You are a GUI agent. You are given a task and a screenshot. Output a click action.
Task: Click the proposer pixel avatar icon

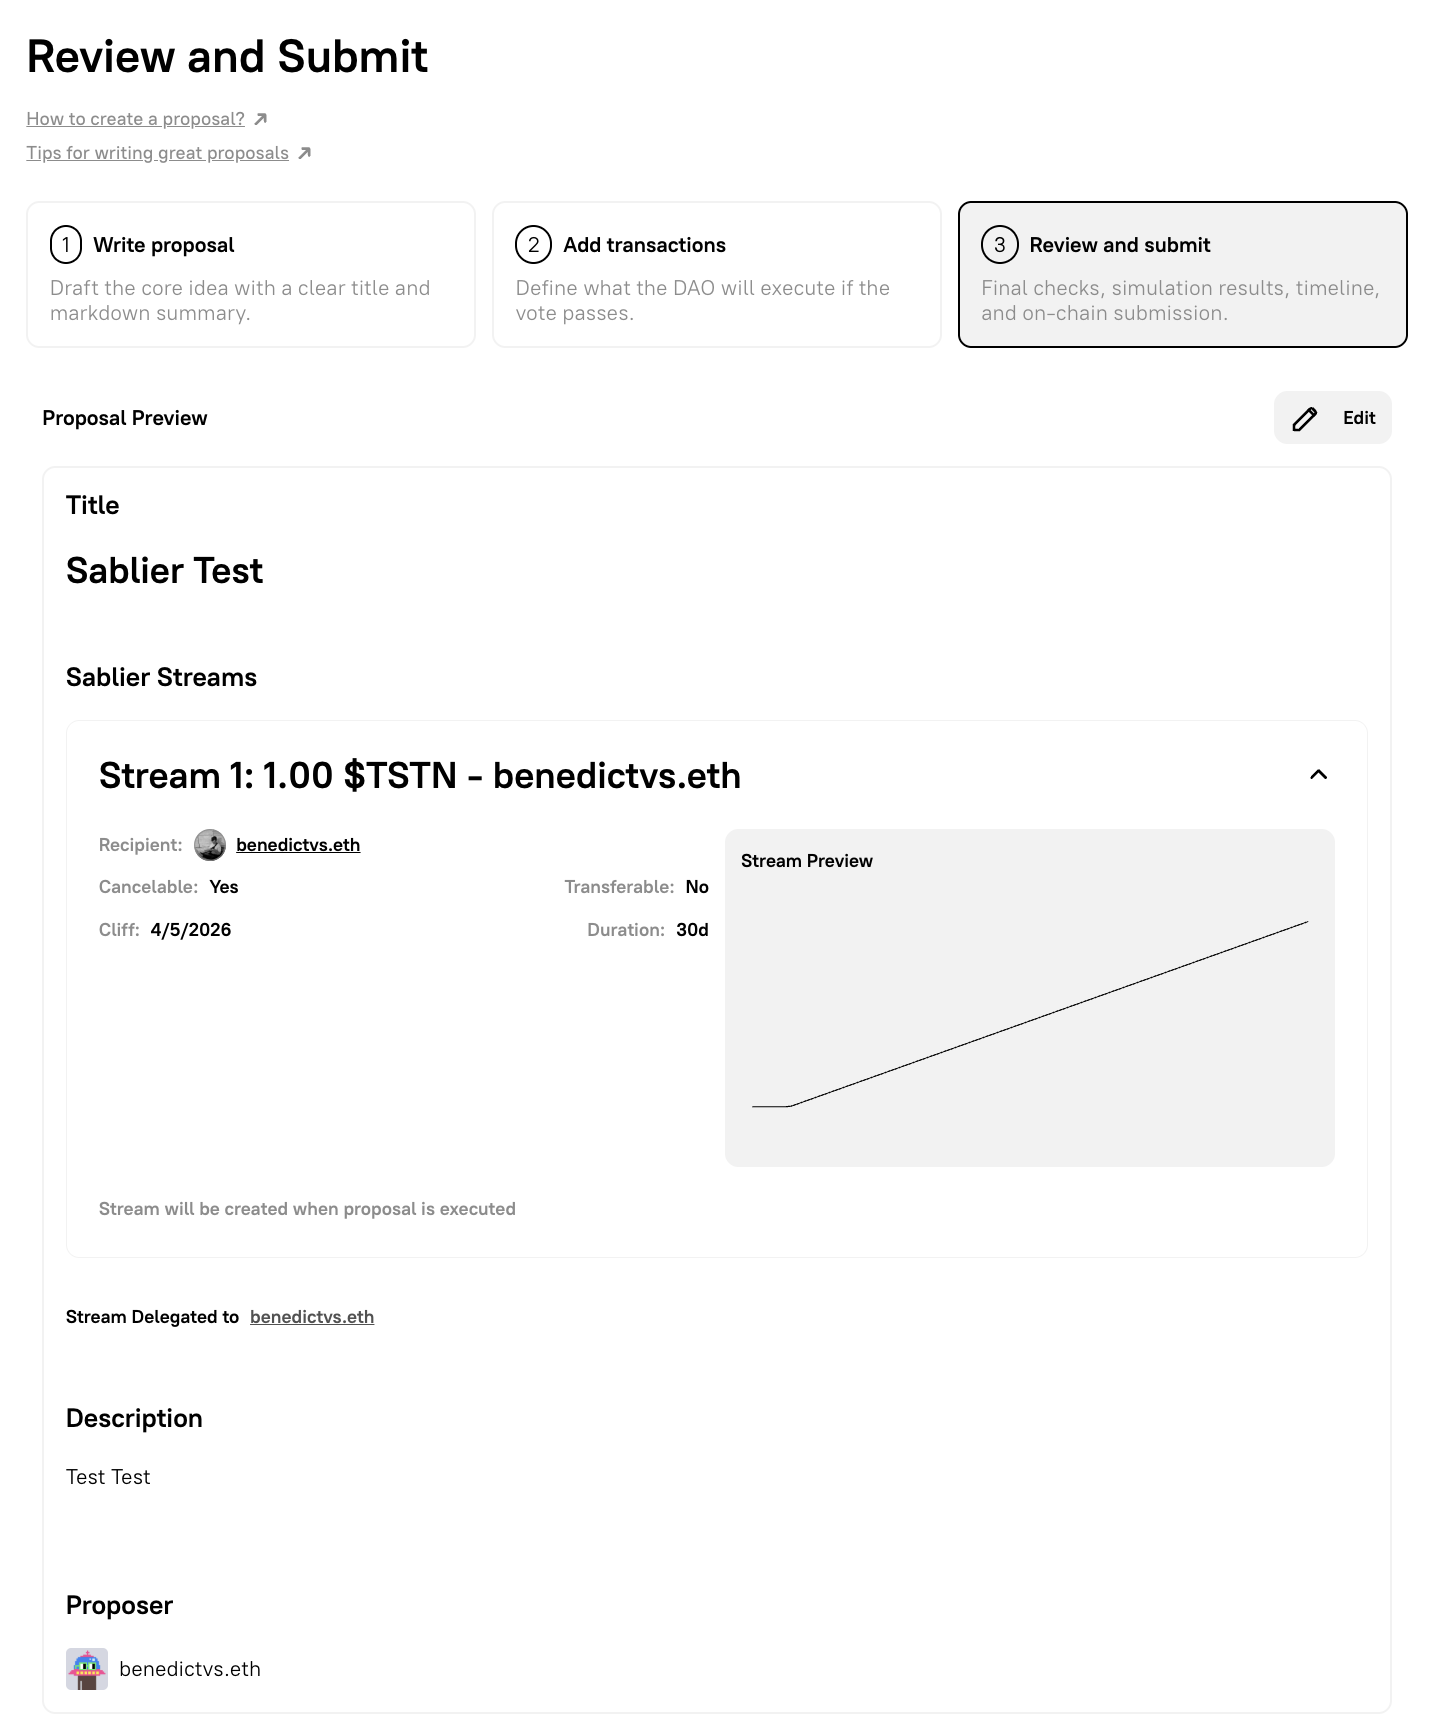87,1669
